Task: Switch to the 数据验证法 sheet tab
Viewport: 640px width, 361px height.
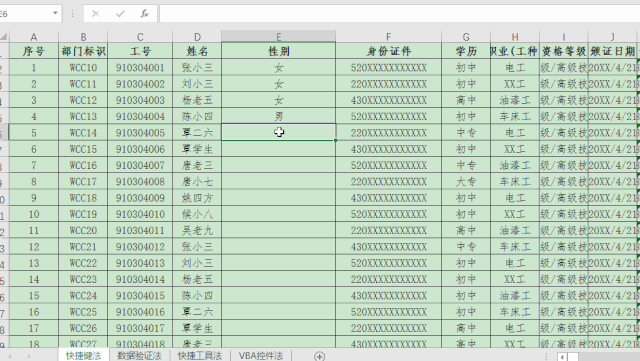Action: tap(140, 355)
